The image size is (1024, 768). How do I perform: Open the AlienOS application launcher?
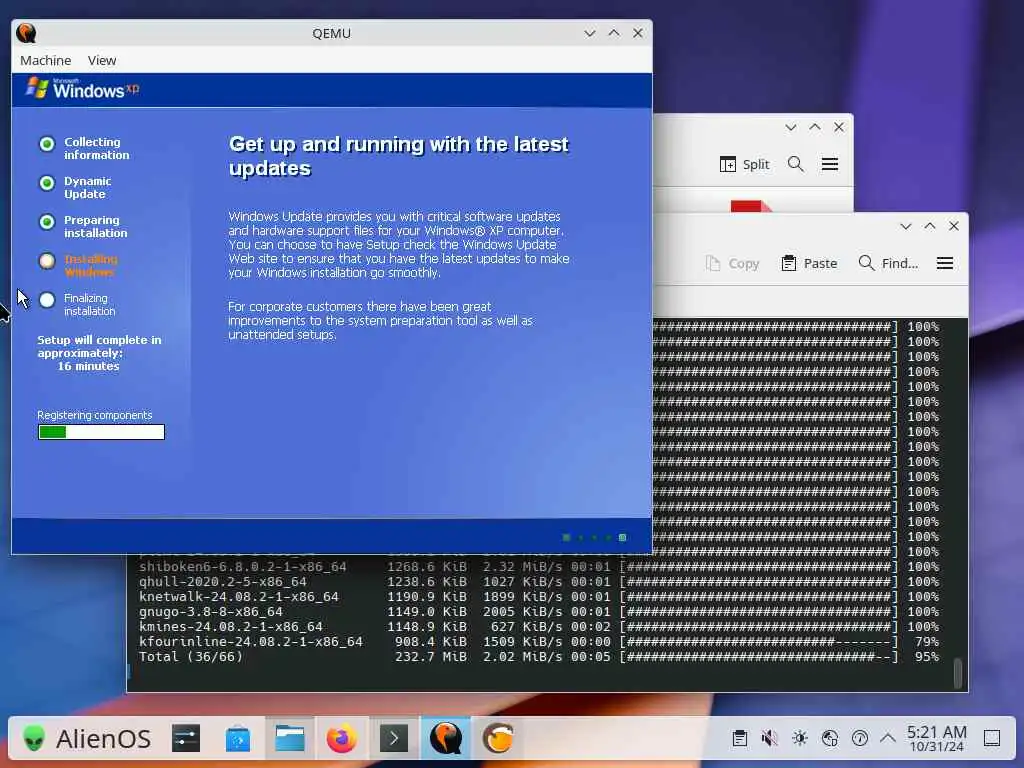point(87,739)
